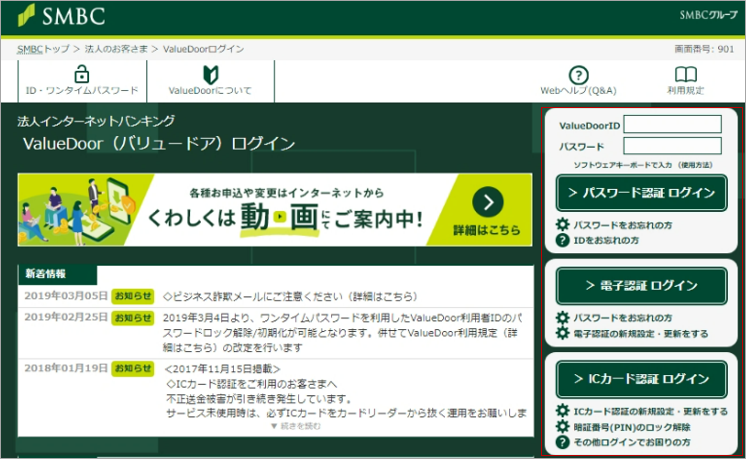The width and height of the screenshot is (748, 459).
Task: Click gear icon beside ICカード認証の新規設定・更新をする
Action: (563, 410)
